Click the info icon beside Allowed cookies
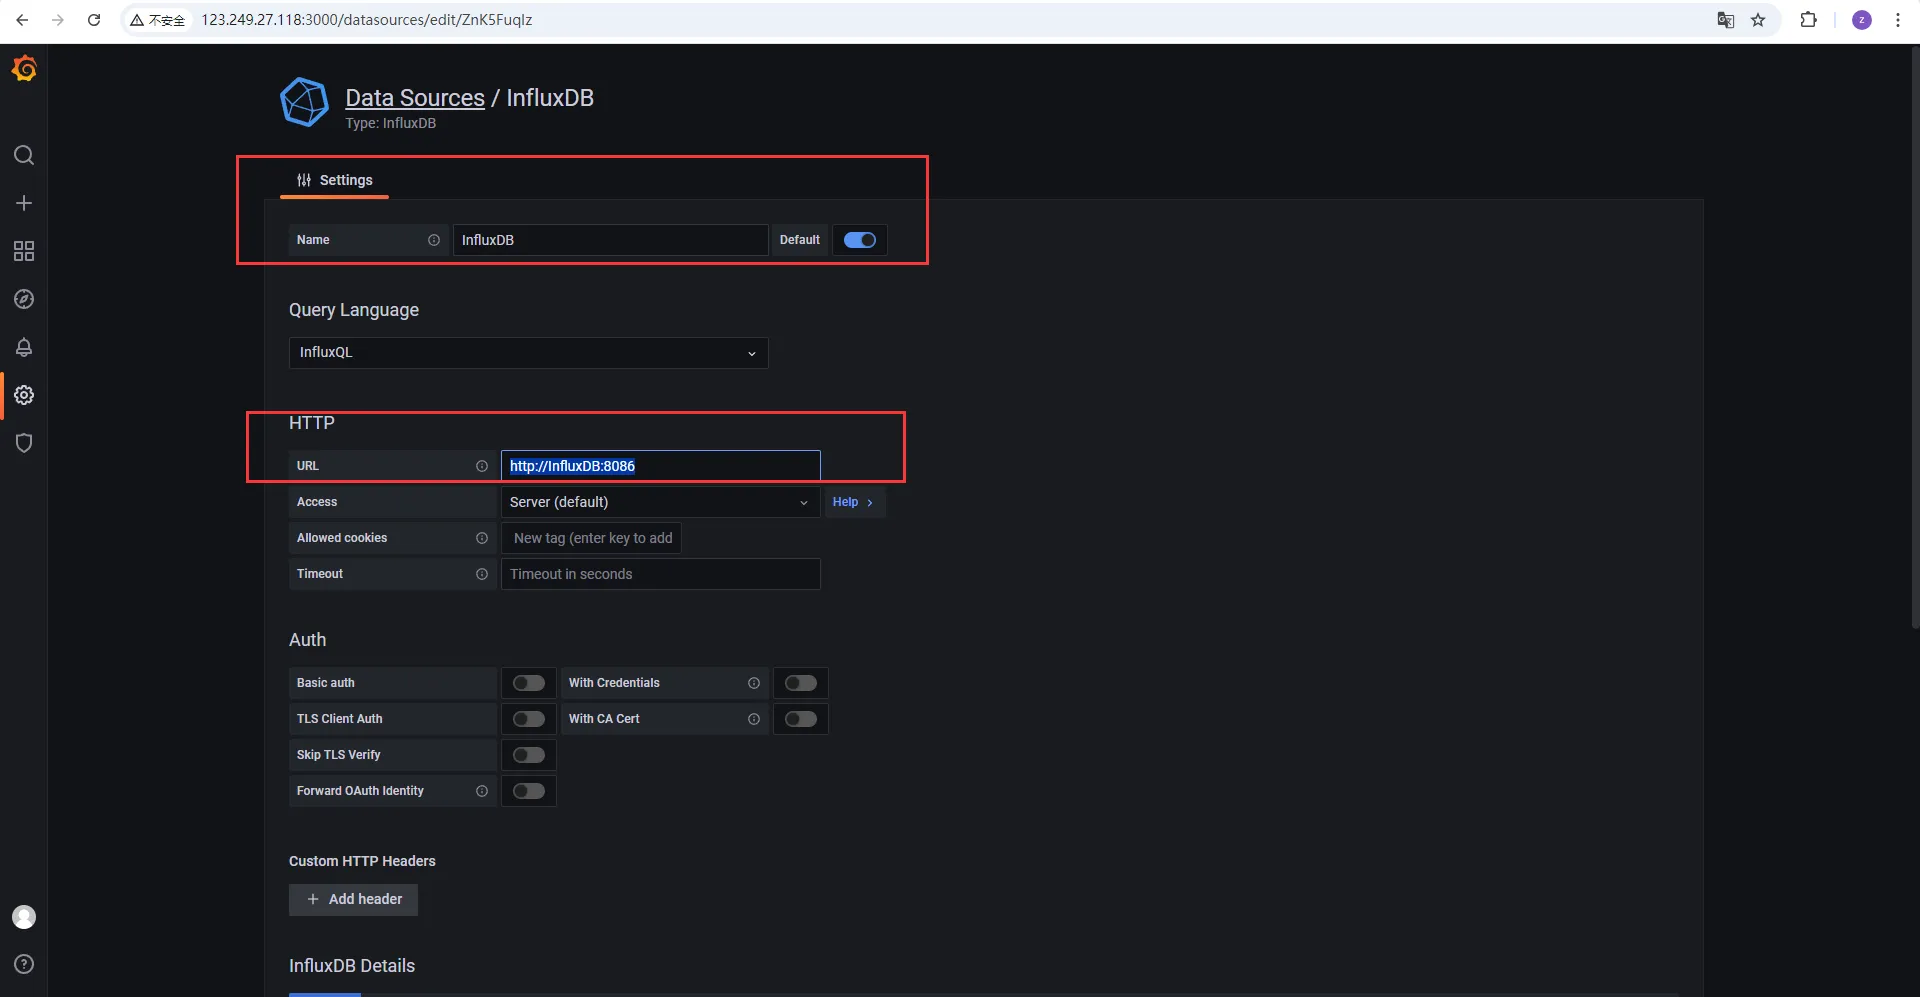 point(482,538)
